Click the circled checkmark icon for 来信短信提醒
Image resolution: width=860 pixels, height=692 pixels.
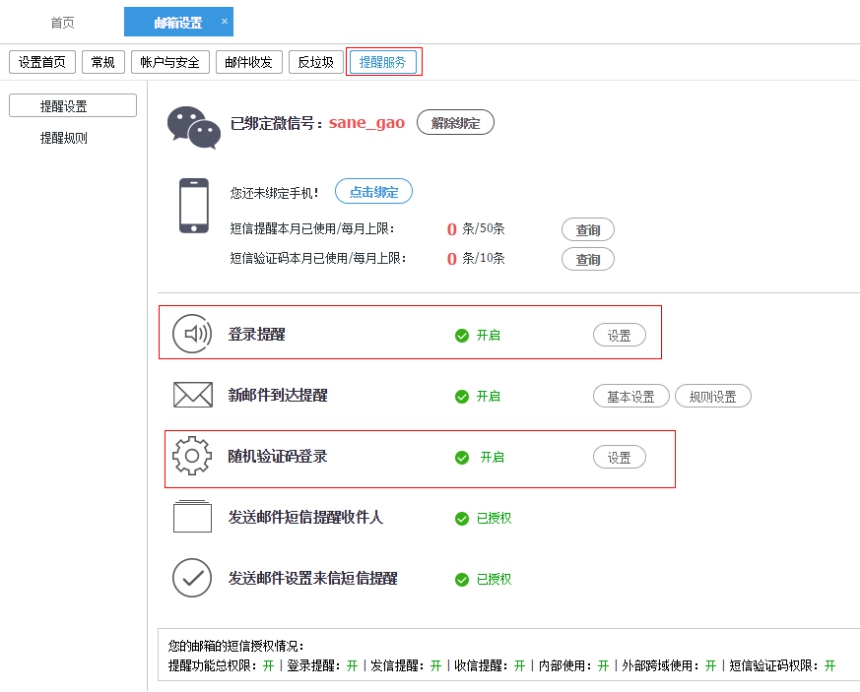[x=192, y=578]
